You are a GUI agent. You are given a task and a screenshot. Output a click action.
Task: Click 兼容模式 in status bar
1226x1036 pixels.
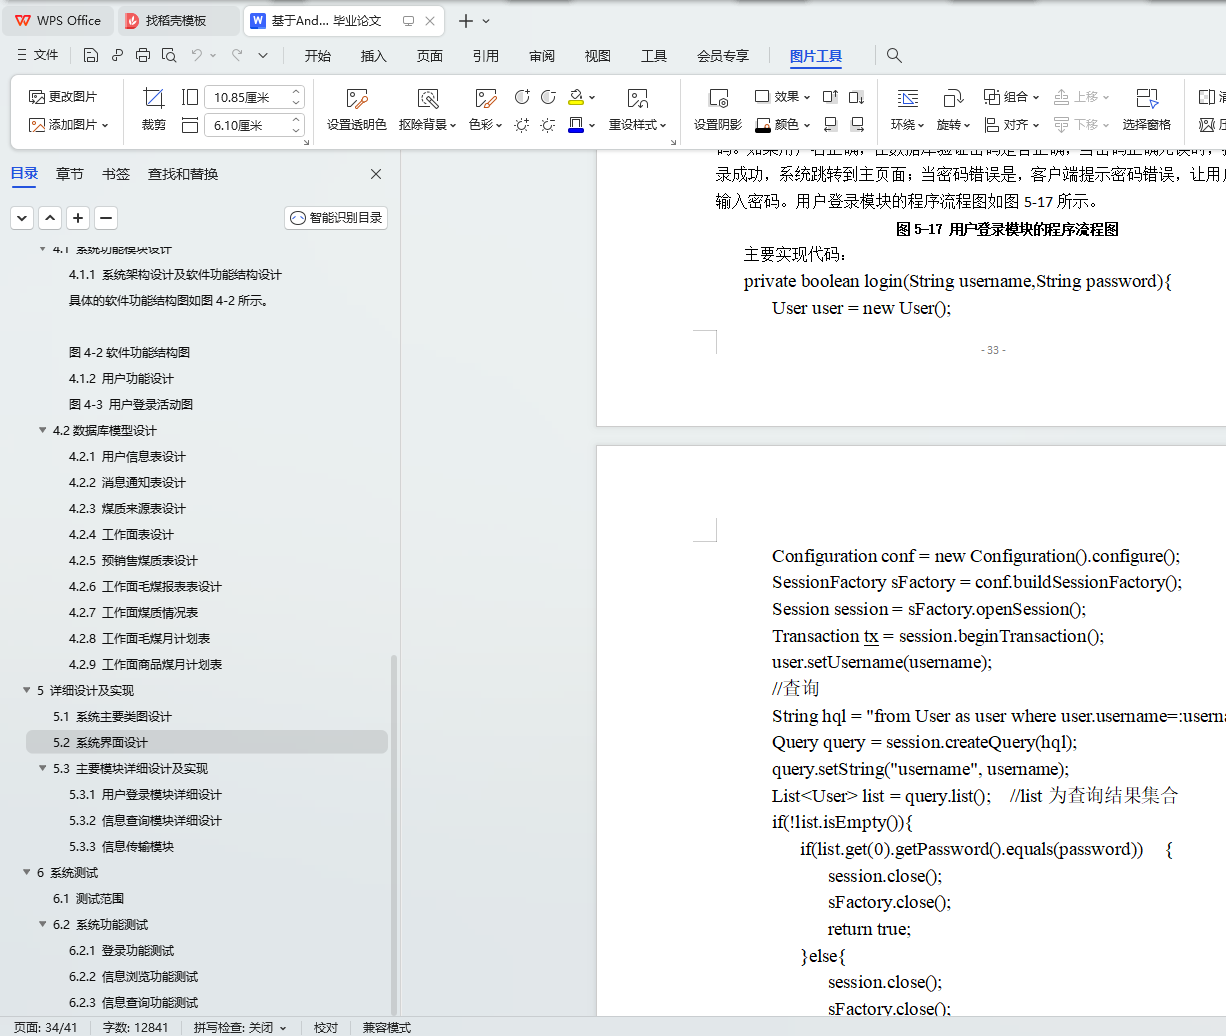click(x=386, y=1027)
